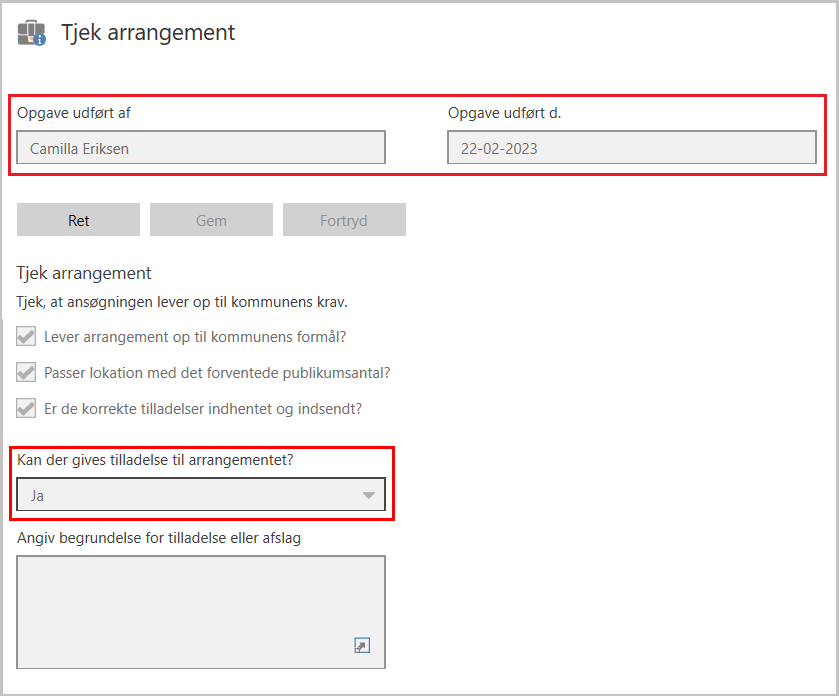Click the 'Tjek arrangement' section heading below buttons
Viewport: 839px width, 696px height.
click(84, 273)
